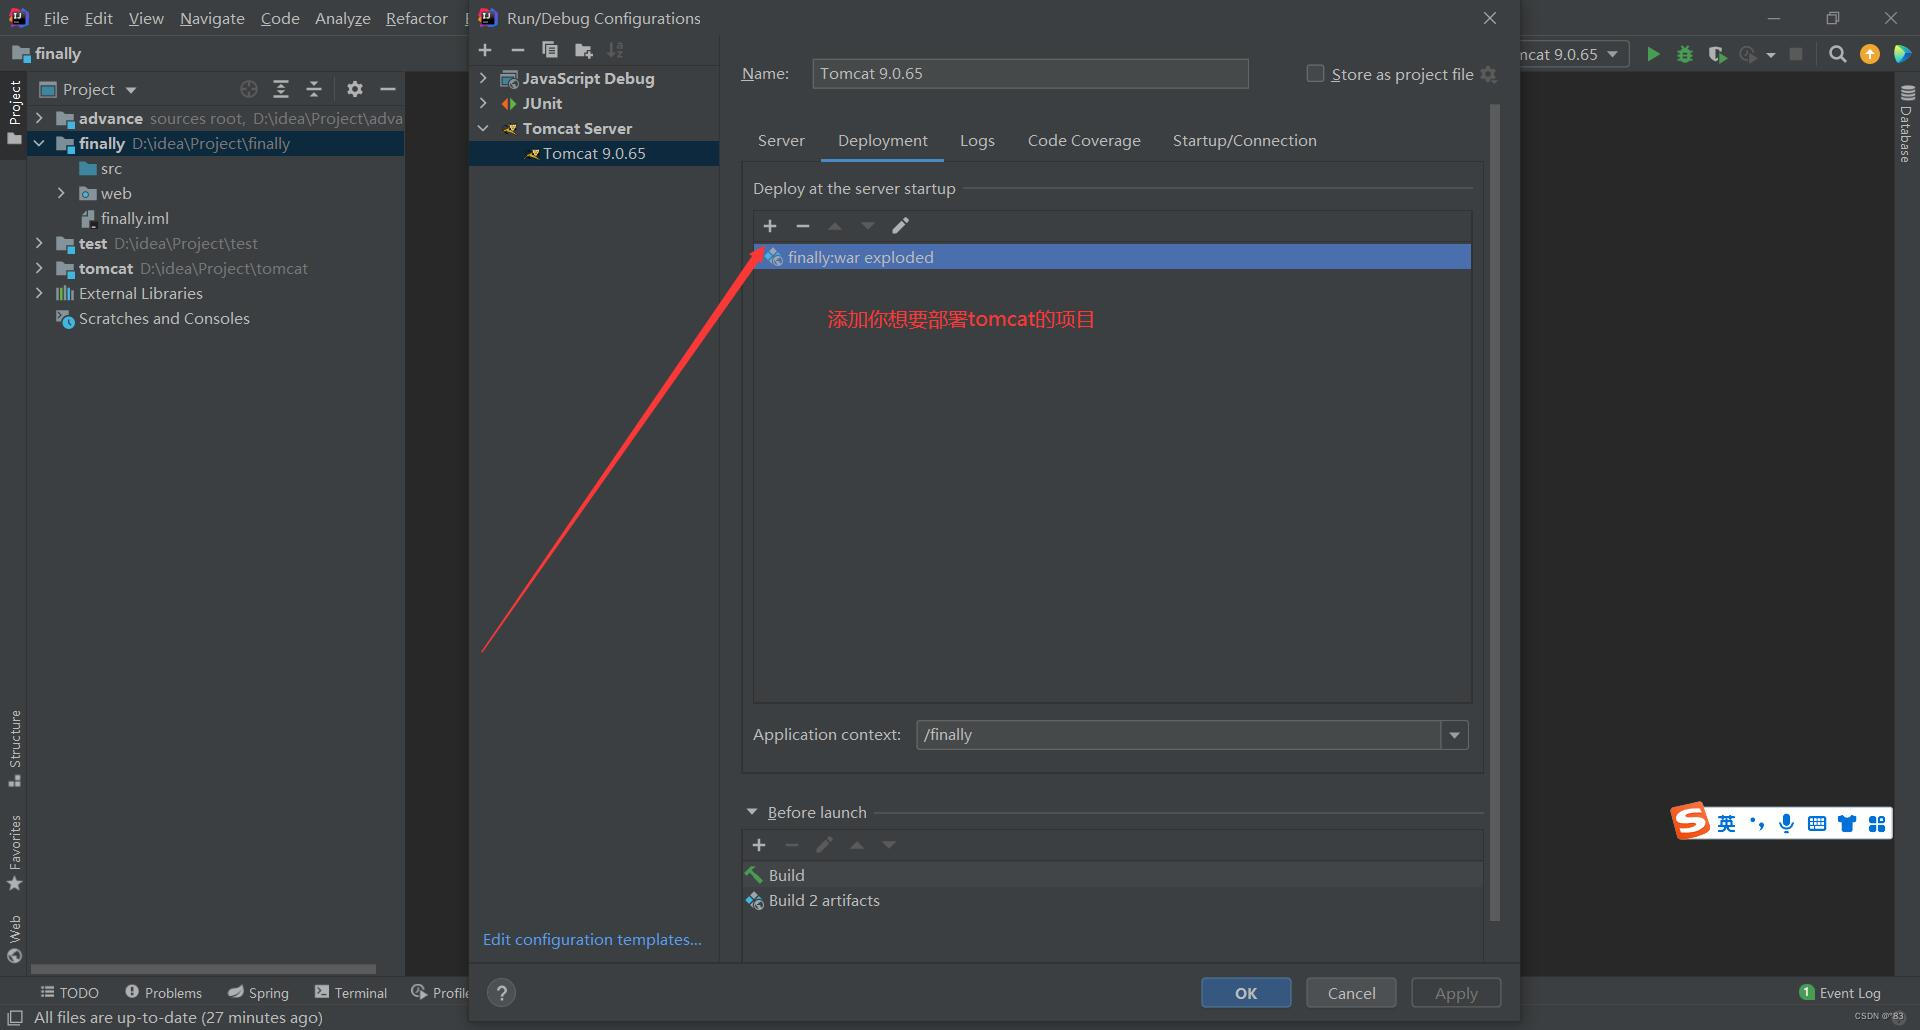This screenshot has height=1030, width=1920.
Task: Open the Startup/Connection tab
Action: pos(1244,141)
